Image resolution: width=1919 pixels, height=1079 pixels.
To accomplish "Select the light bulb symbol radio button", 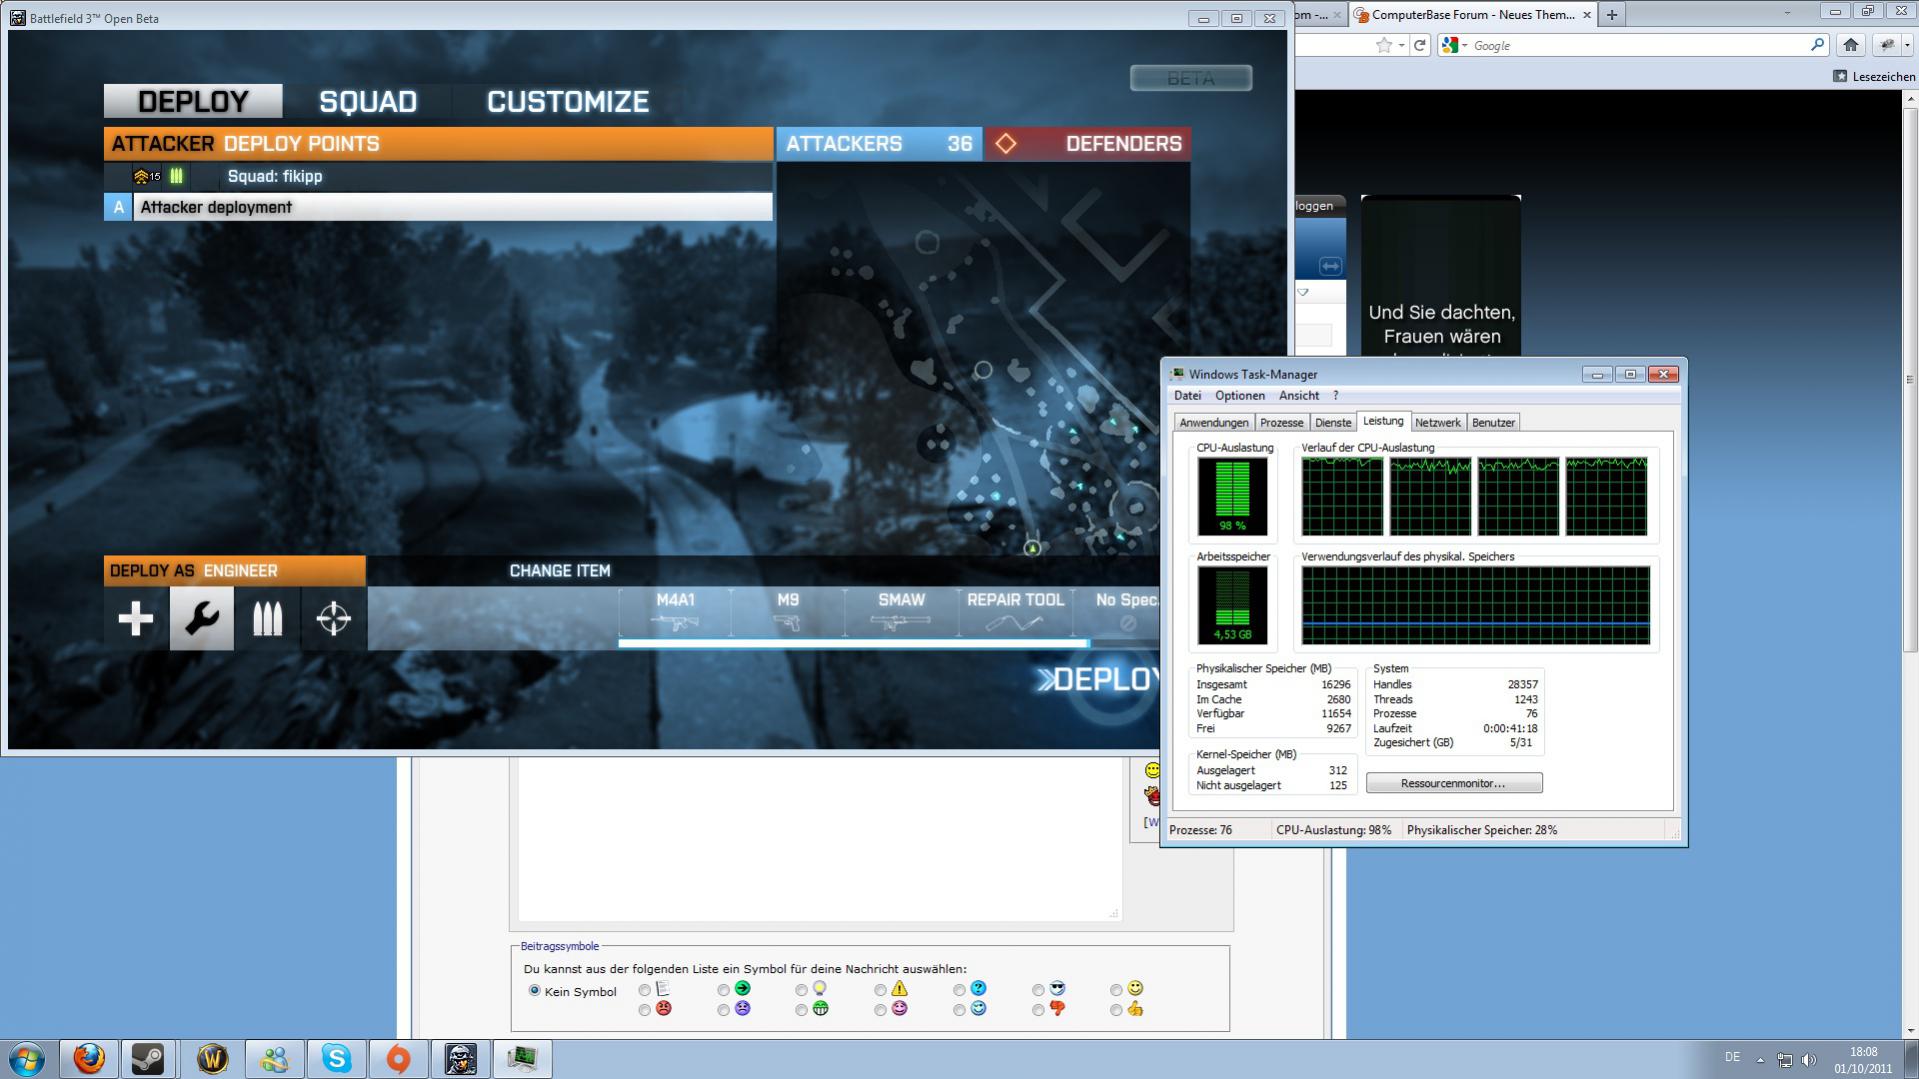I will tap(801, 990).
